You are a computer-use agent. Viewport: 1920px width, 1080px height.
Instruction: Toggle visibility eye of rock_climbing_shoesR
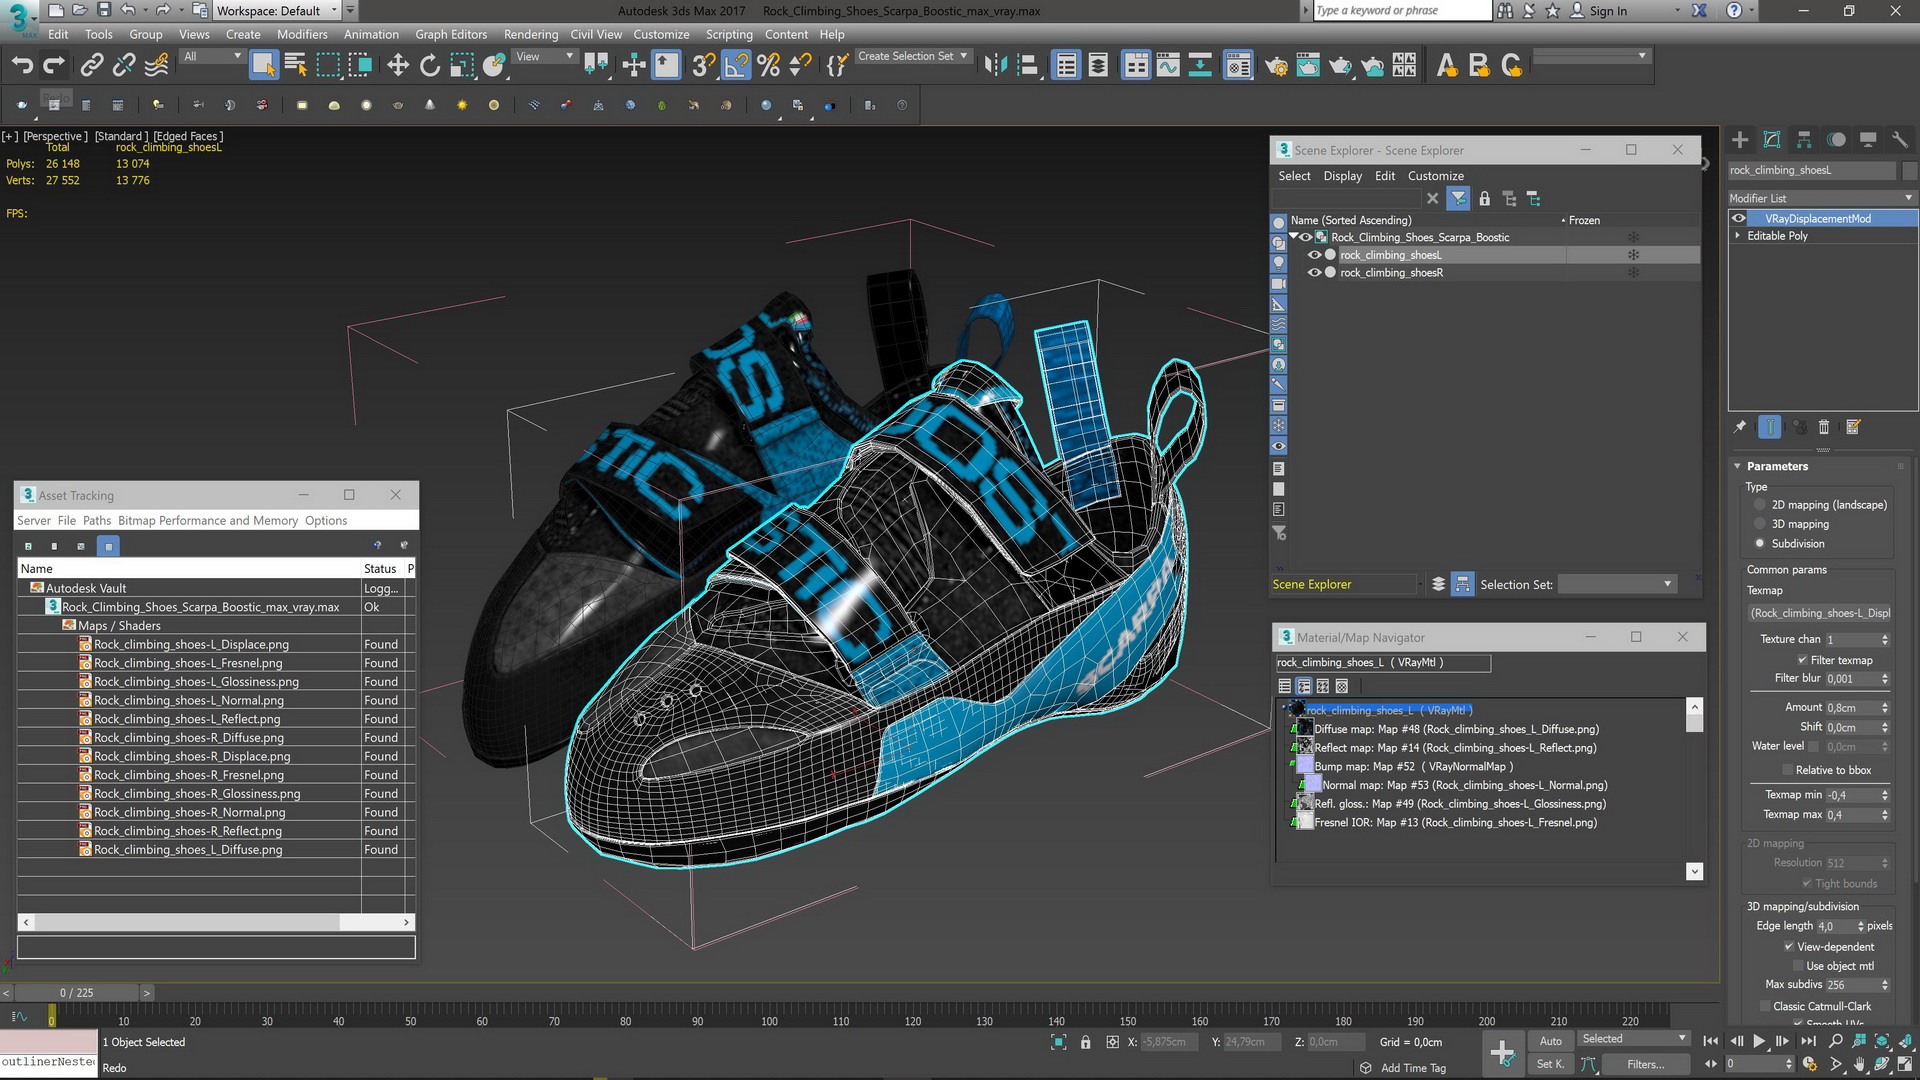pos(1314,273)
